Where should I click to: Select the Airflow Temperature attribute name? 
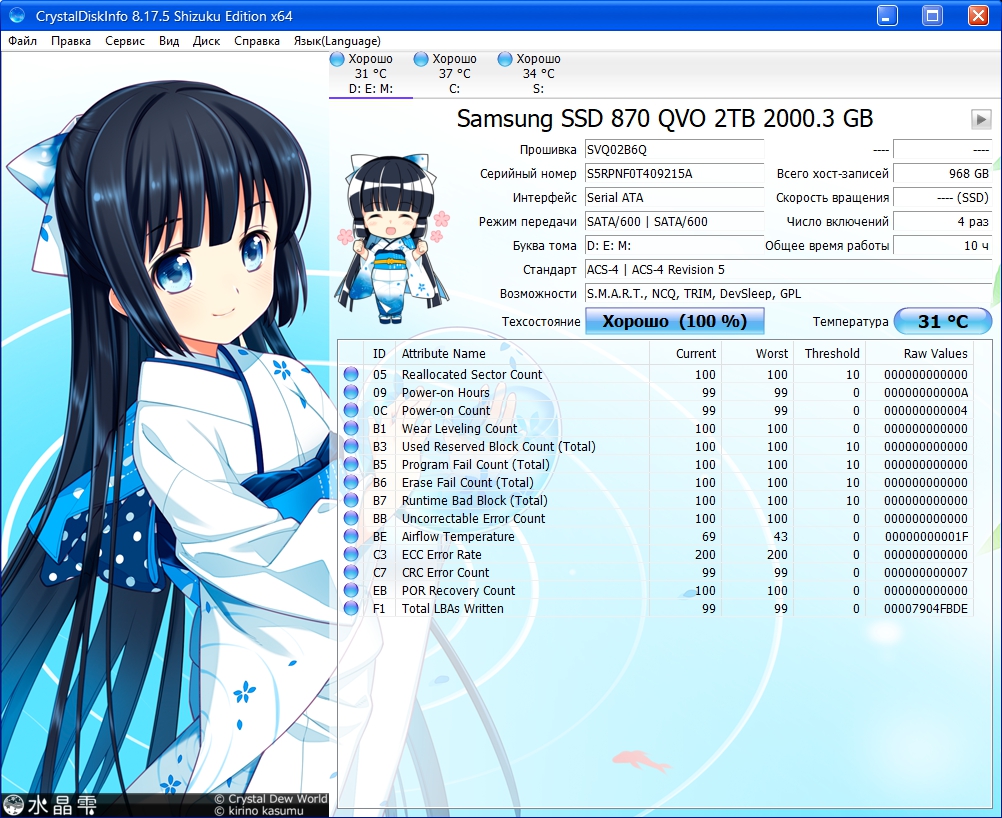click(x=458, y=536)
